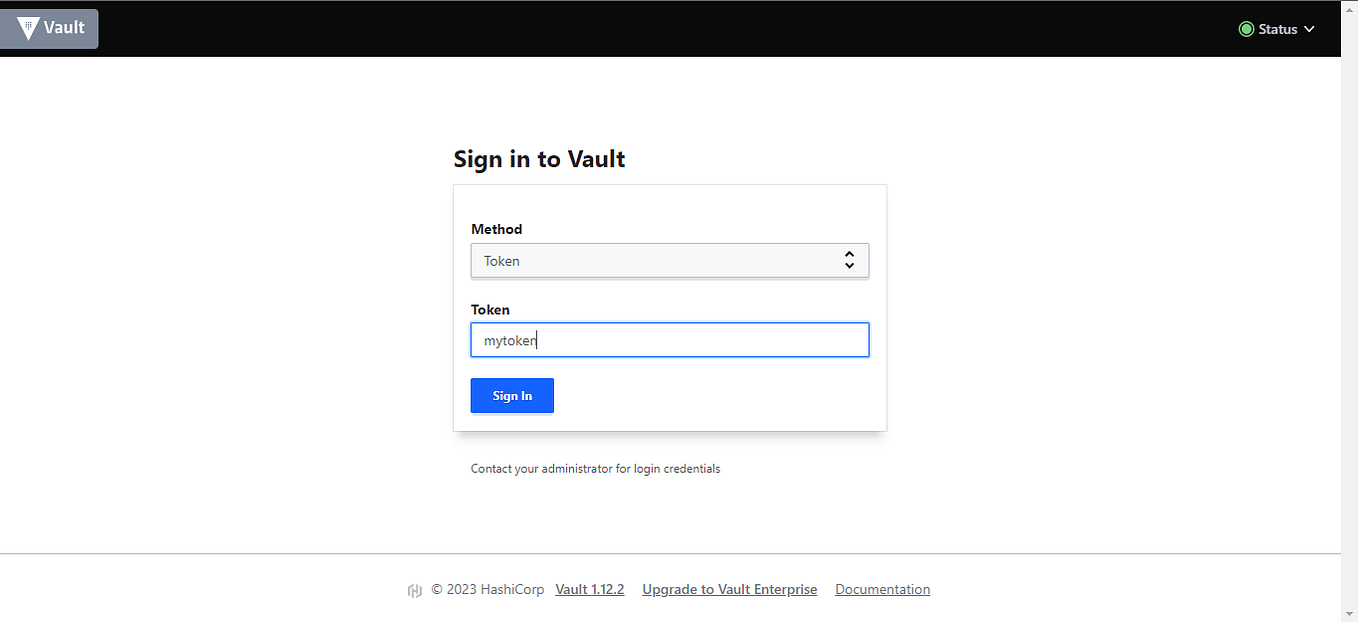Click the scrollbar's down arrow

click(1350, 614)
